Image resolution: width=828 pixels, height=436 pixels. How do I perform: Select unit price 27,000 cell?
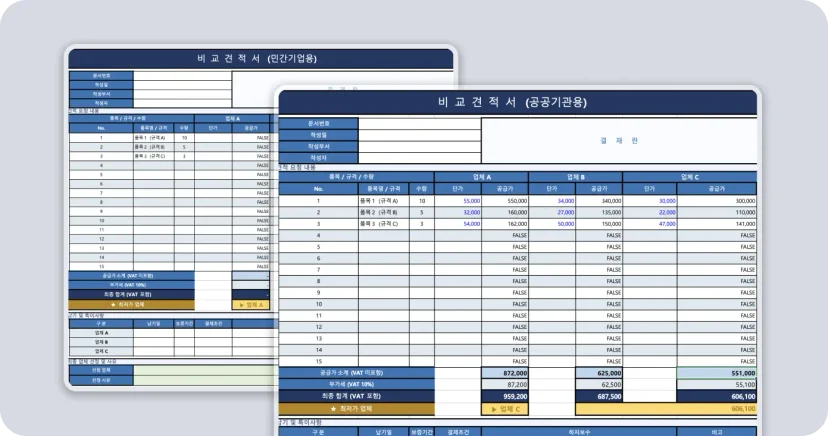pos(552,213)
